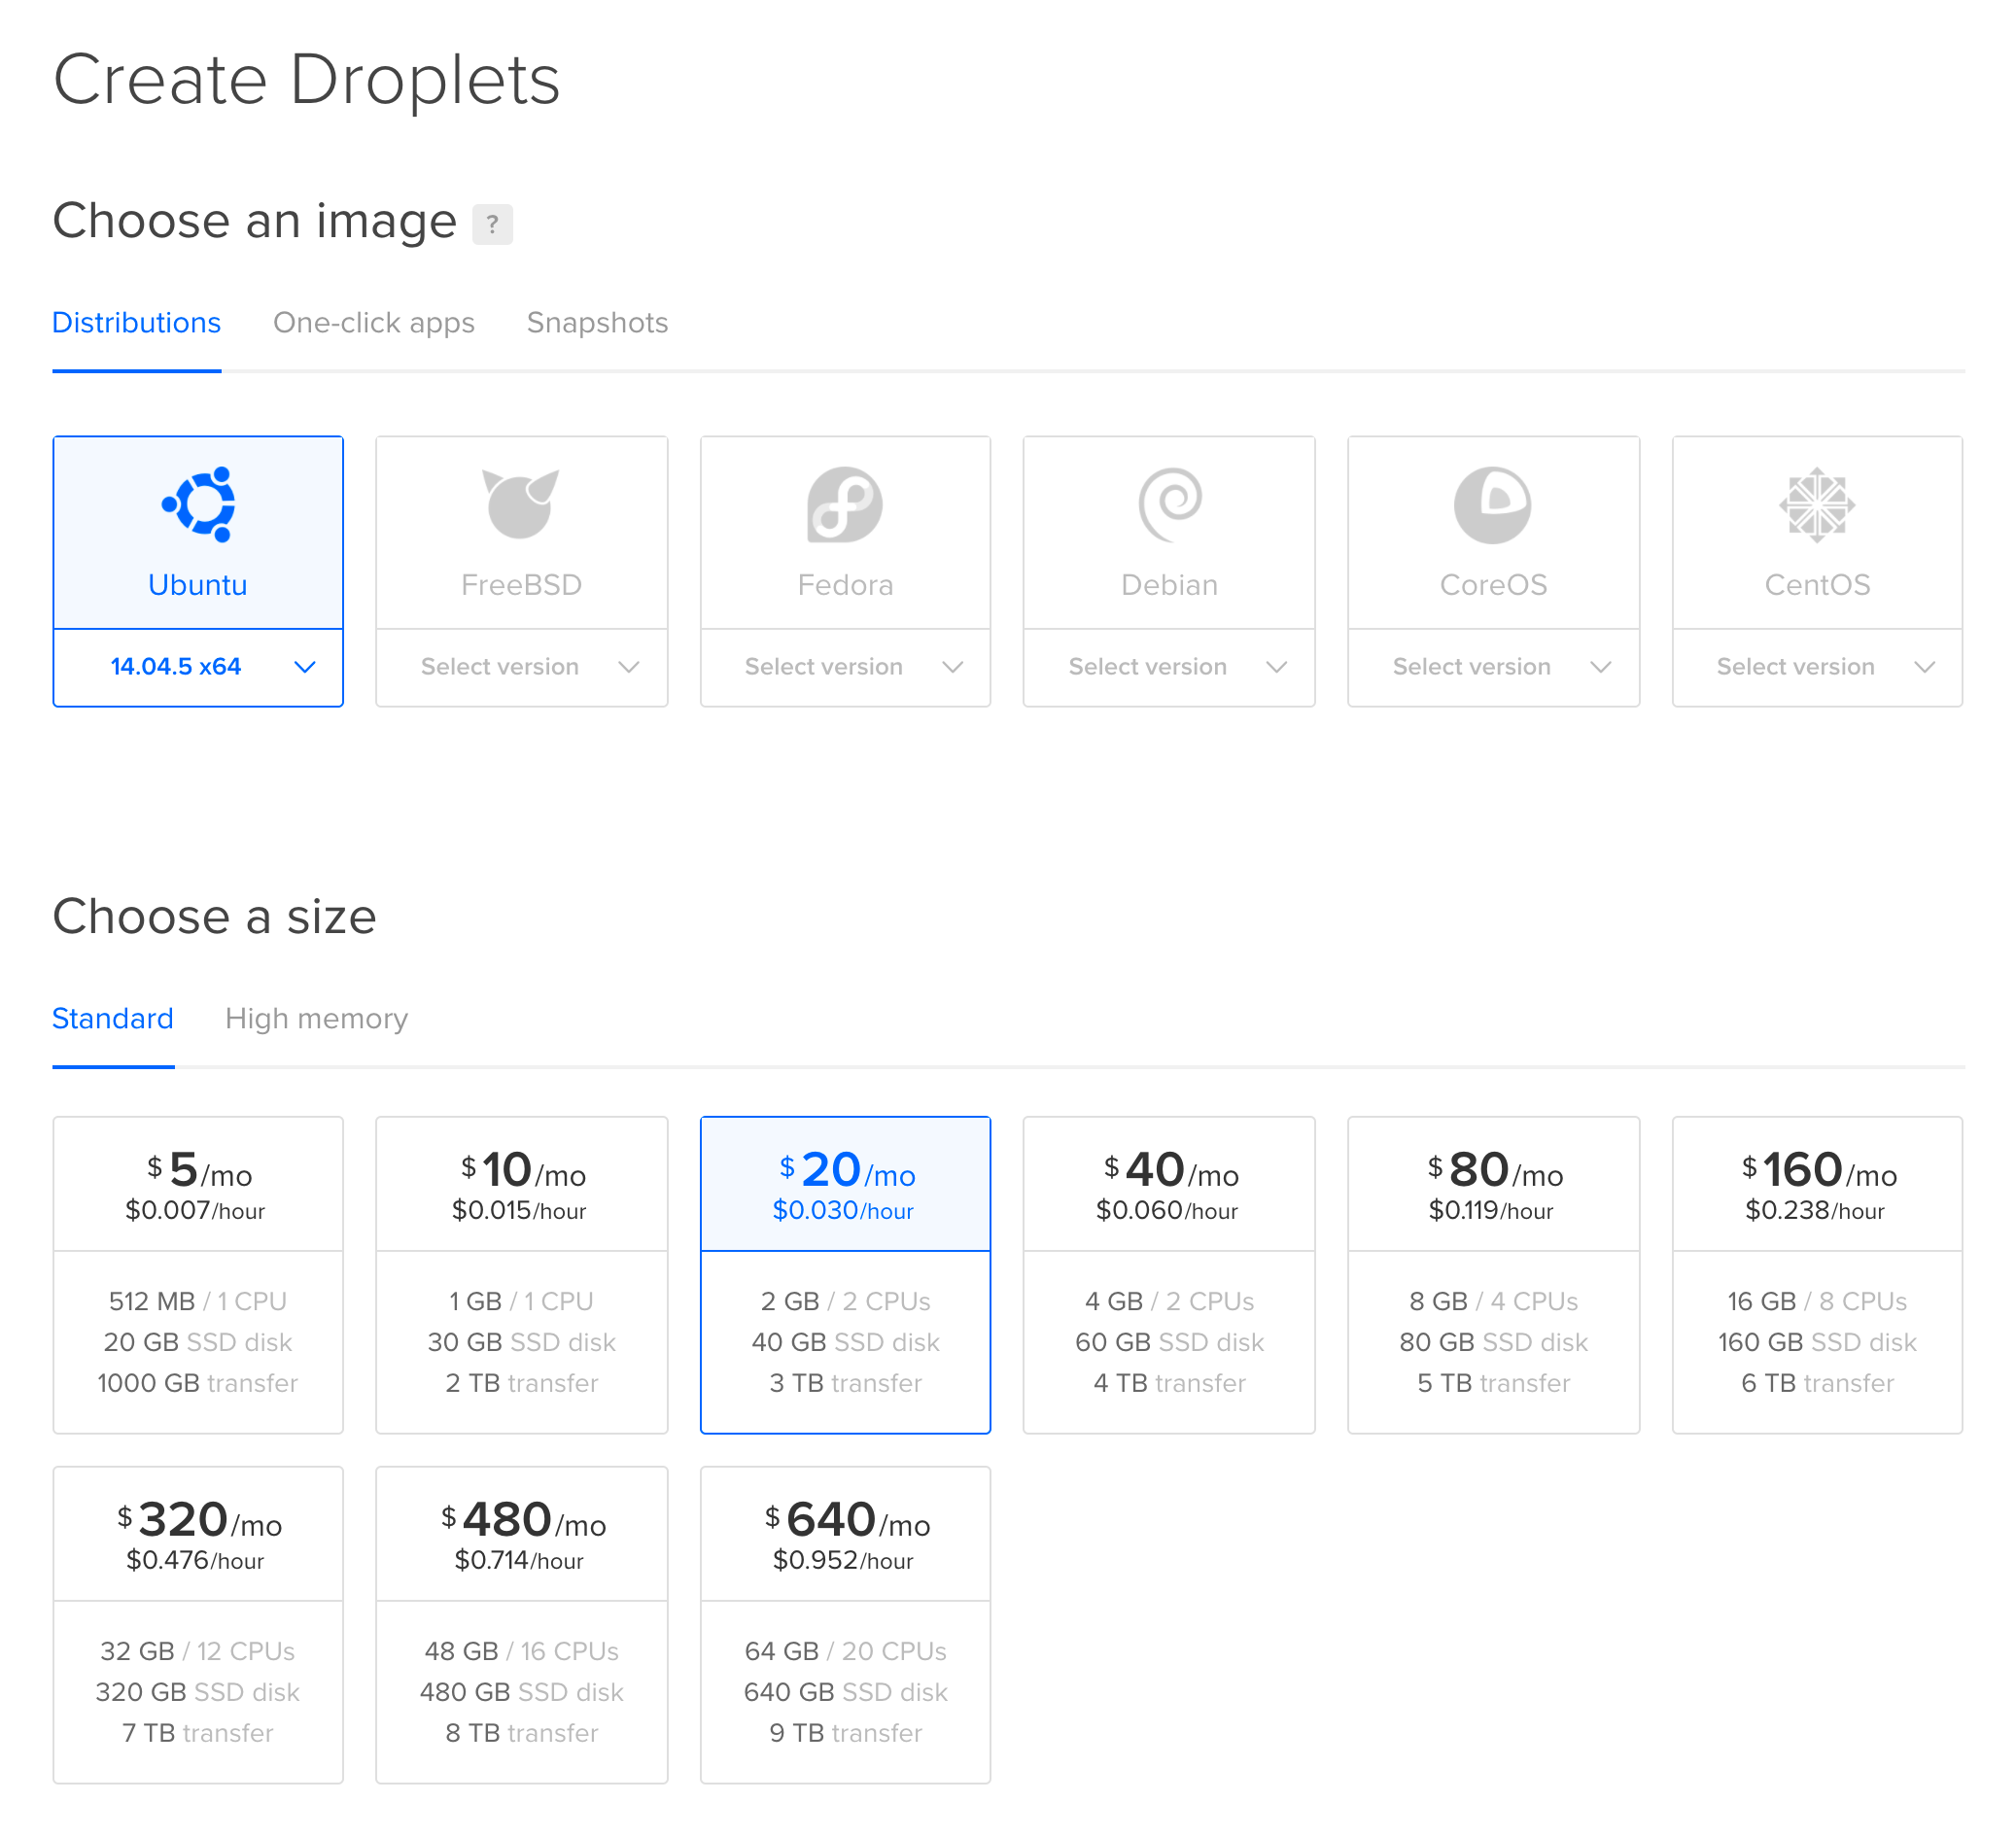Screen dimensions: 2016x1837
Task: Expand FreeBSD Select version dropdown
Action: (521, 667)
